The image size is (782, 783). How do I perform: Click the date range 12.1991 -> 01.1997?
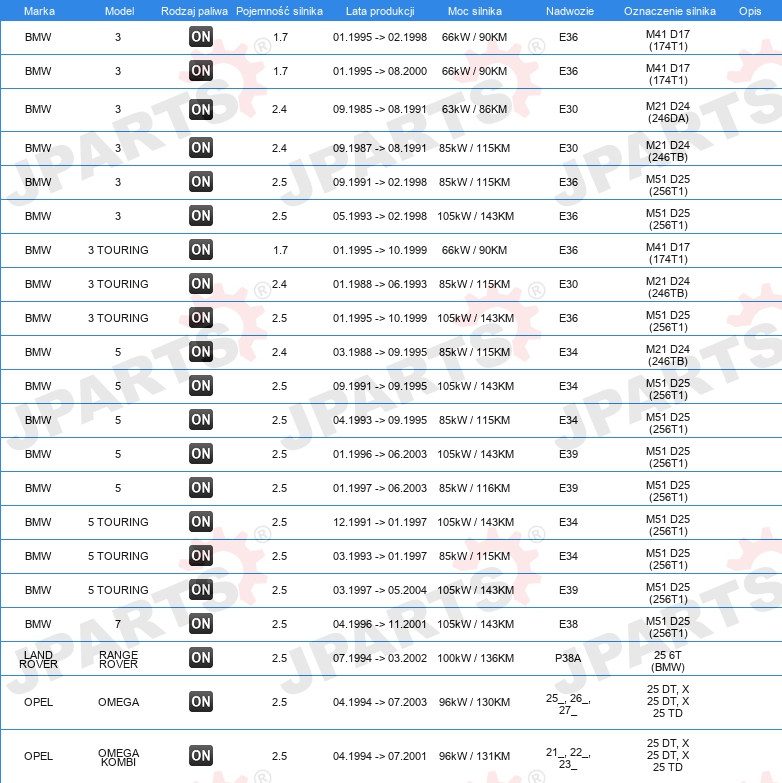tap(380, 522)
